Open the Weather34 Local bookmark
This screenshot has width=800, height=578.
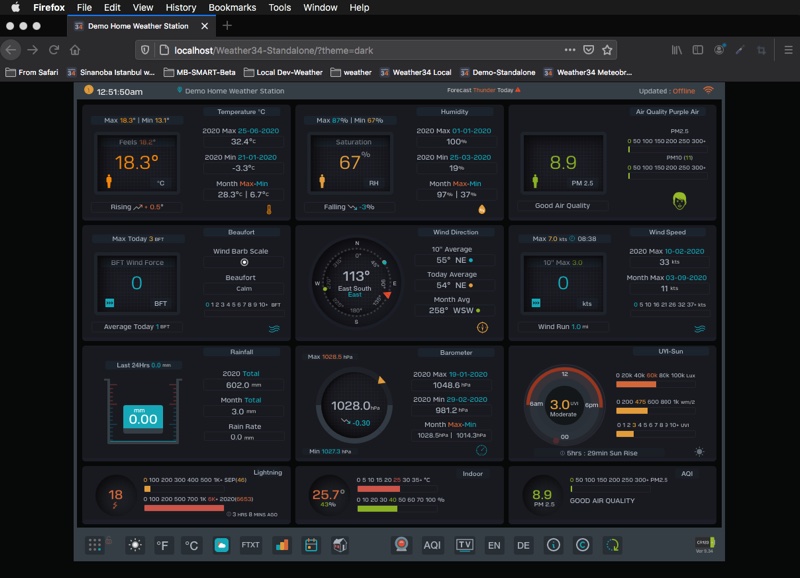[x=416, y=72]
